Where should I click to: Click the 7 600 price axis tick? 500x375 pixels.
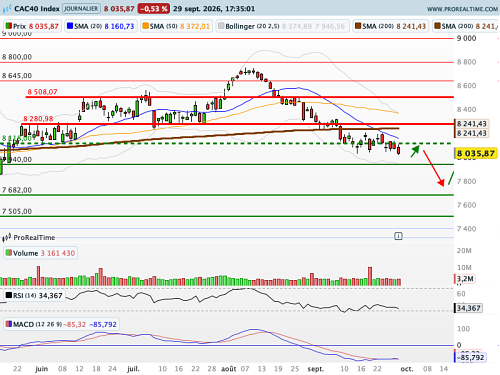point(466,205)
